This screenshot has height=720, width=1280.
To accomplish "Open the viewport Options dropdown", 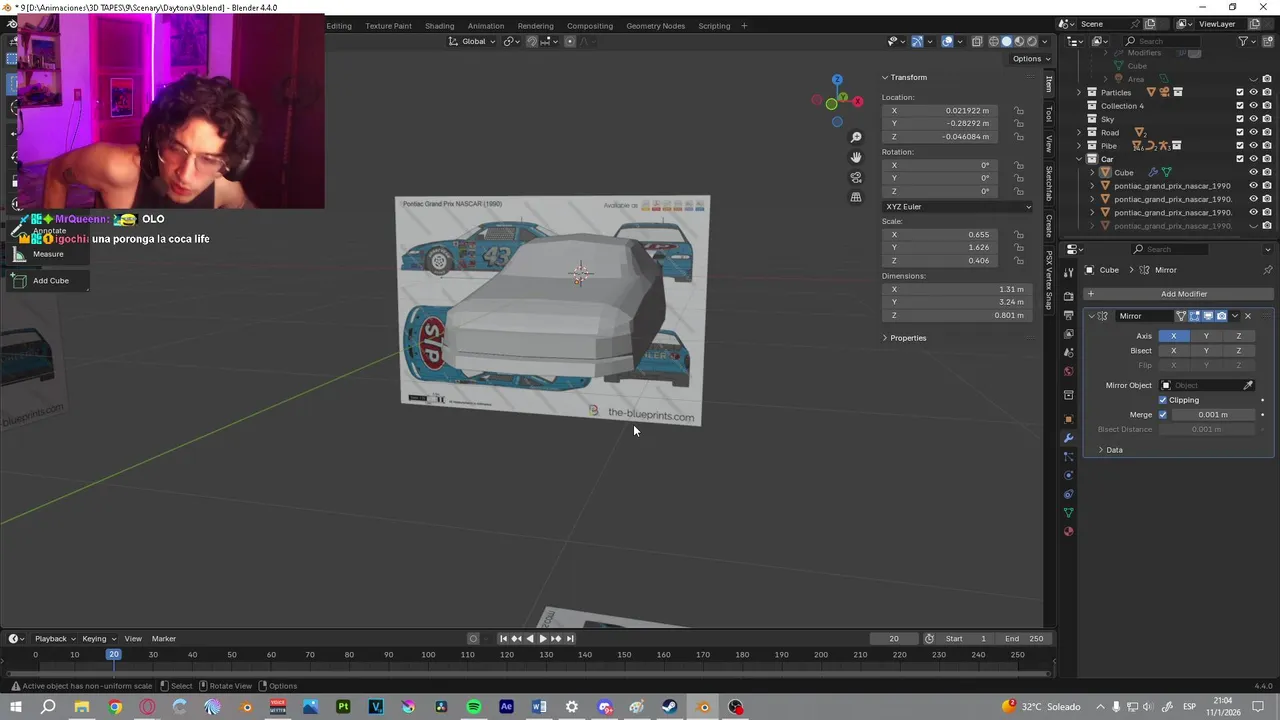I will [1030, 59].
